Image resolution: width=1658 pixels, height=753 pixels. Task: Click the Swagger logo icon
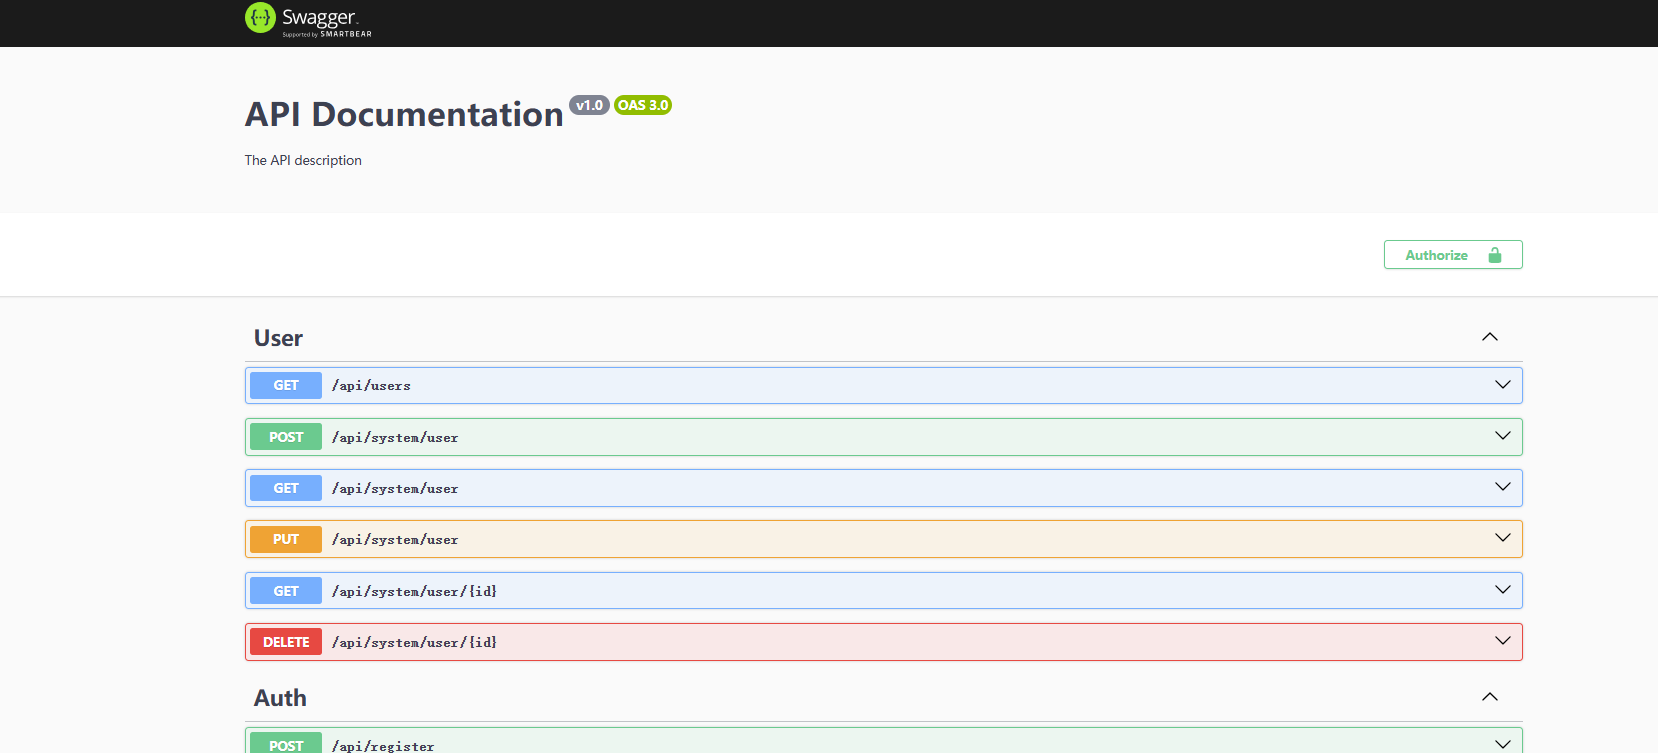[260, 18]
